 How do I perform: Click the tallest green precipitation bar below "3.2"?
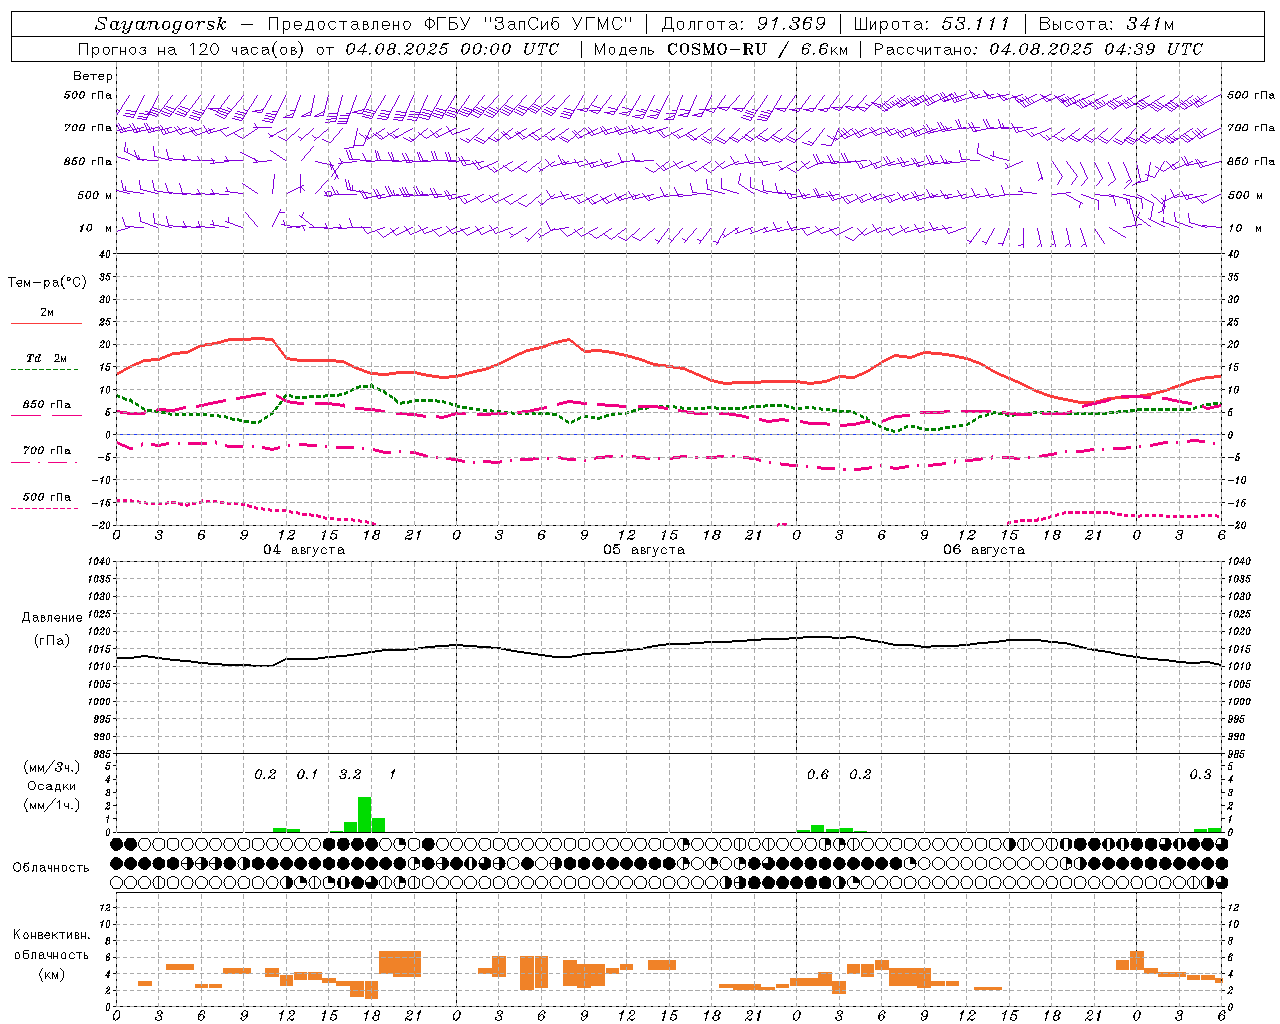pos(365,815)
